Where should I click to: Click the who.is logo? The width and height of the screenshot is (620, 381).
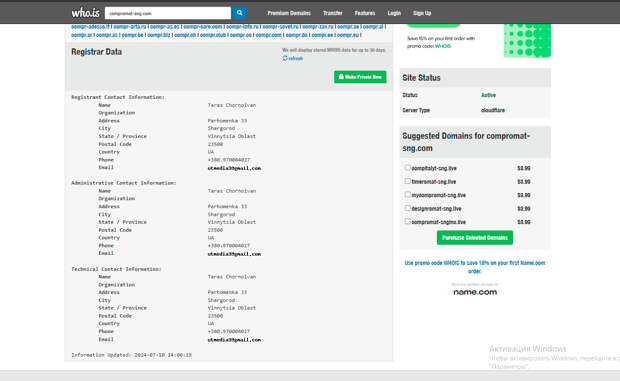tap(85, 13)
